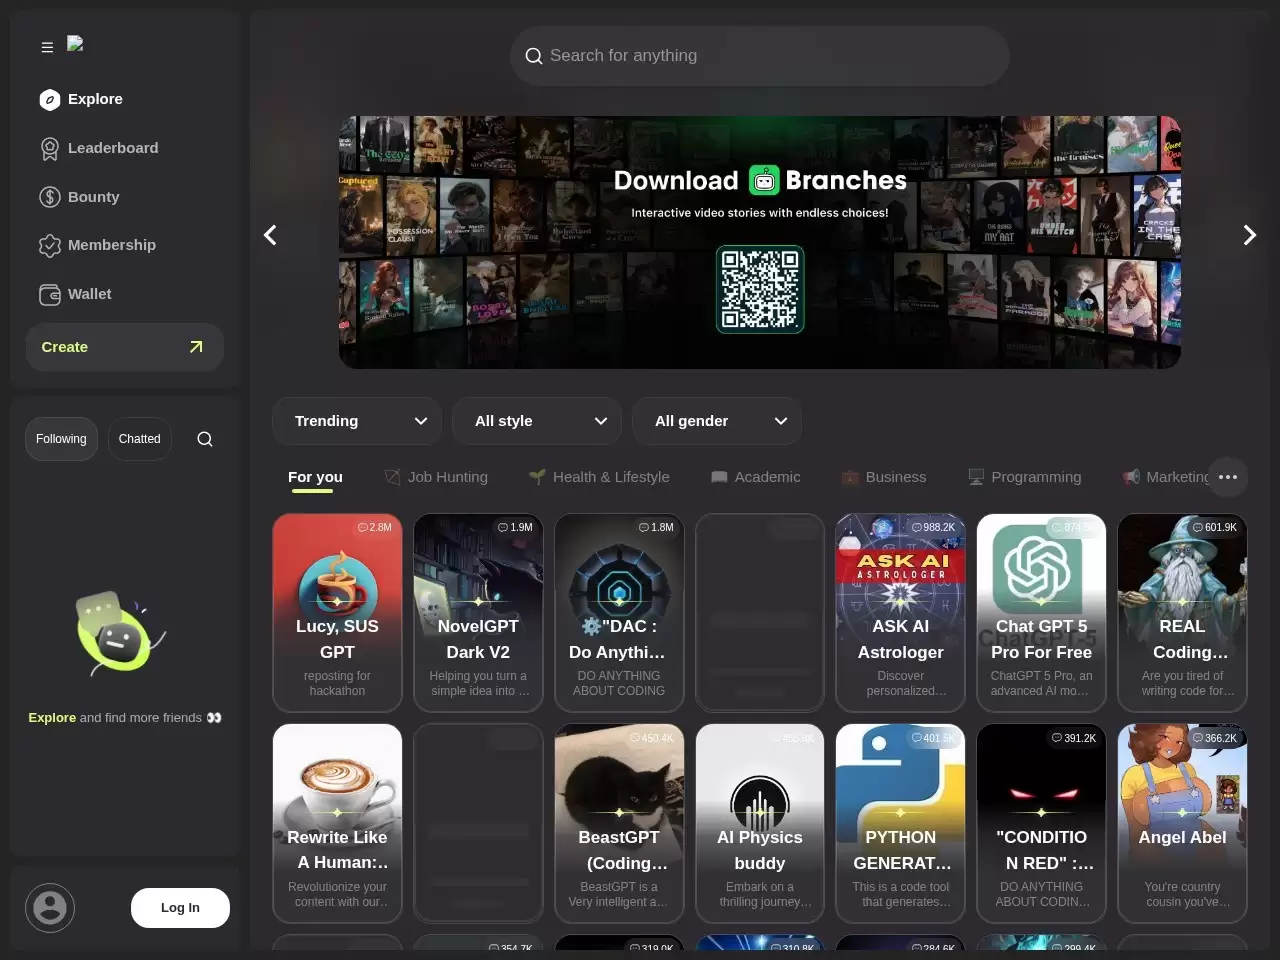Expand the All style dropdown
1280x960 pixels.
point(537,421)
